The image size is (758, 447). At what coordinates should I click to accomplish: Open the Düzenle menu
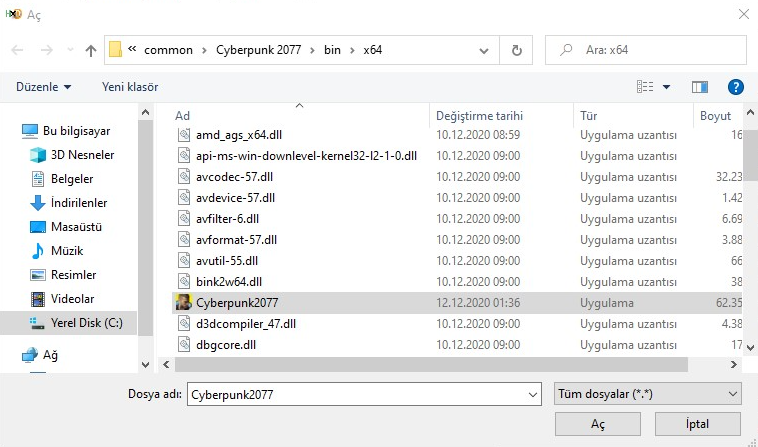click(44, 87)
